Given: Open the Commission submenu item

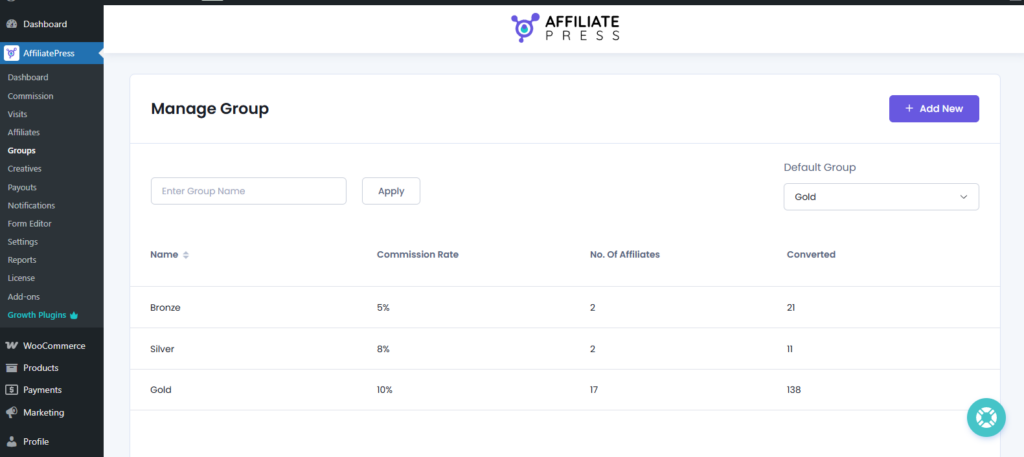Looking at the screenshot, I should pyautogui.click(x=30, y=96).
